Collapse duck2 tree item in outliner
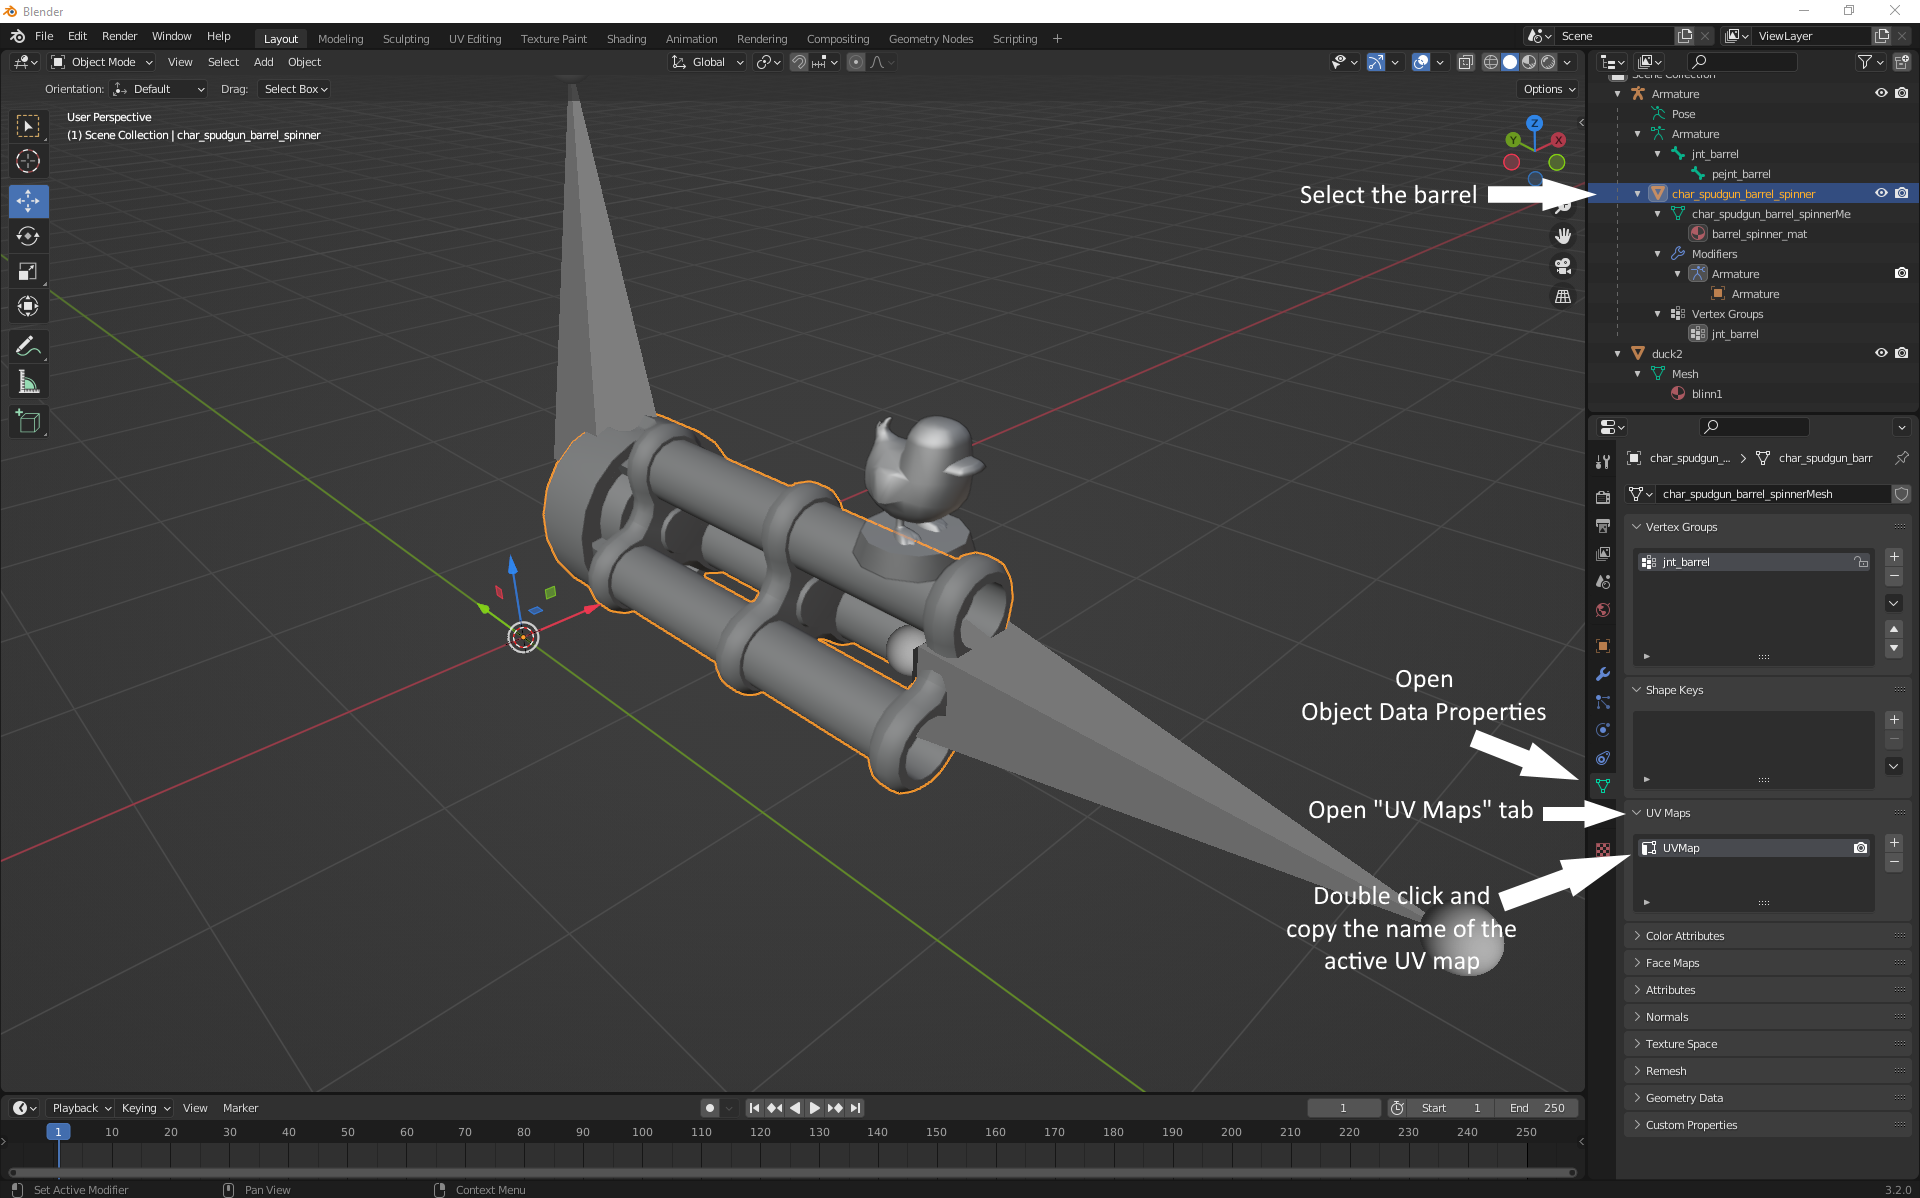 coord(1618,354)
